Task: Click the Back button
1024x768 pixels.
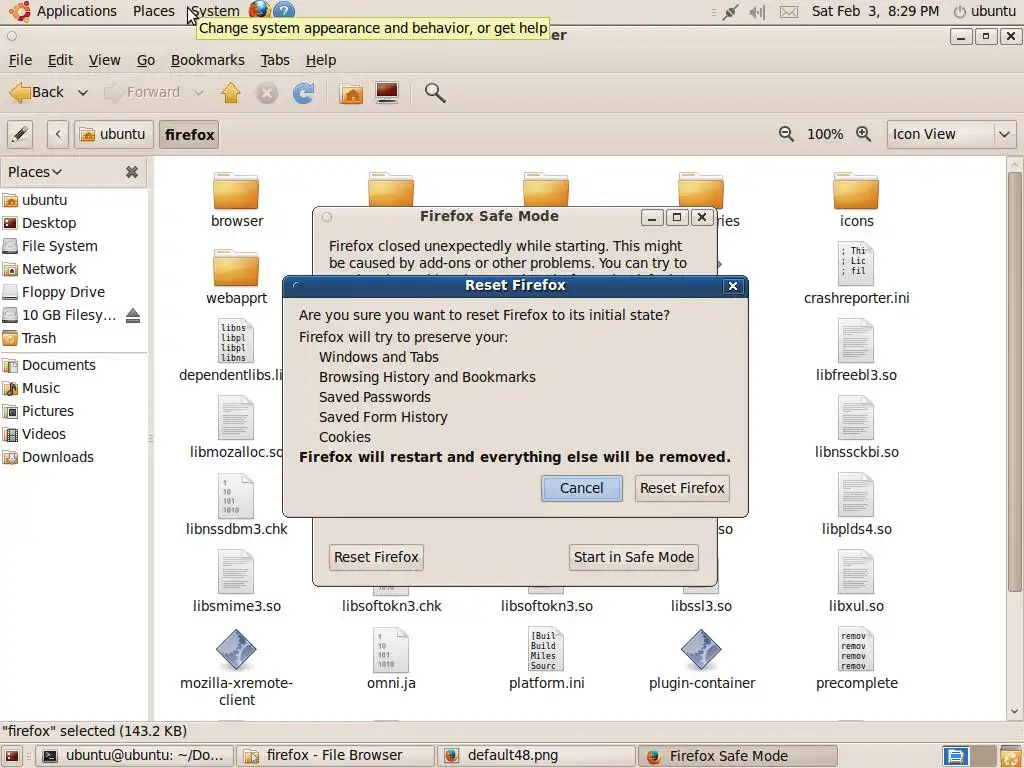Action: click(x=38, y=93)
